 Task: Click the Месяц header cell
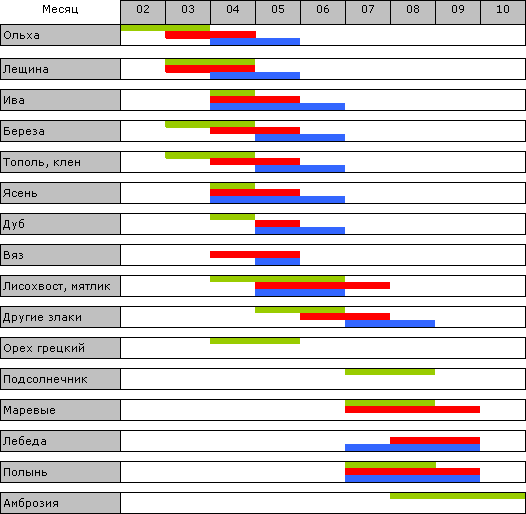(60, 9)
